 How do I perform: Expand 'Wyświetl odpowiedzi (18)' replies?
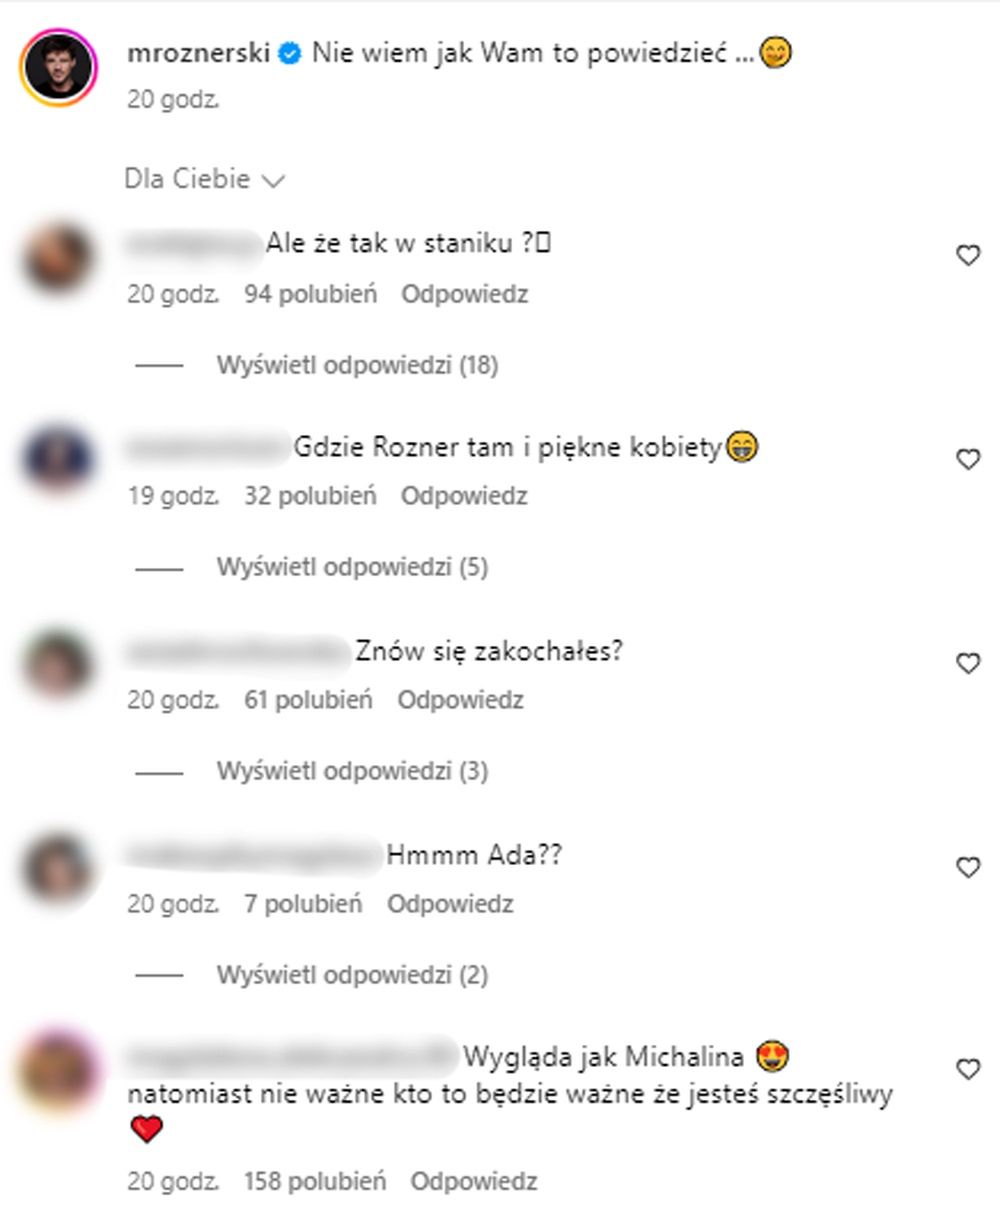pos(357,365)
